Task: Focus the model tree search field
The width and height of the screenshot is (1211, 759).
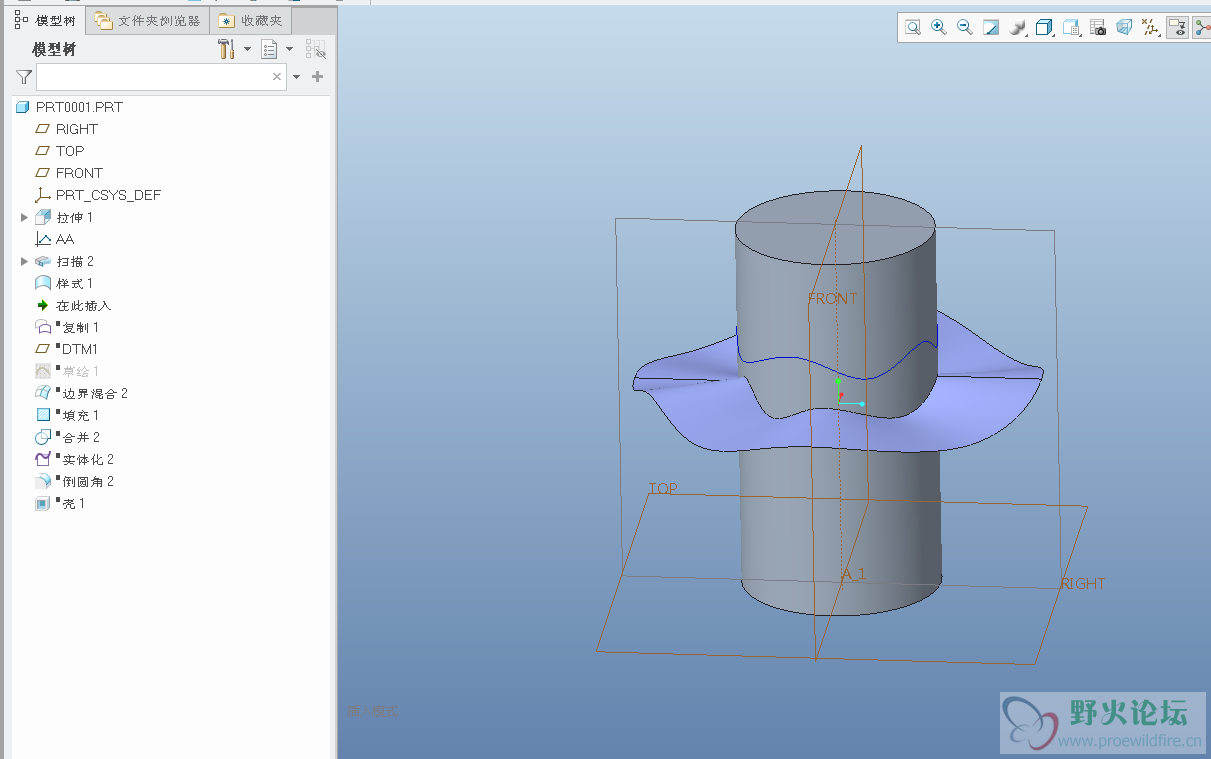Action: coord(161,77)
